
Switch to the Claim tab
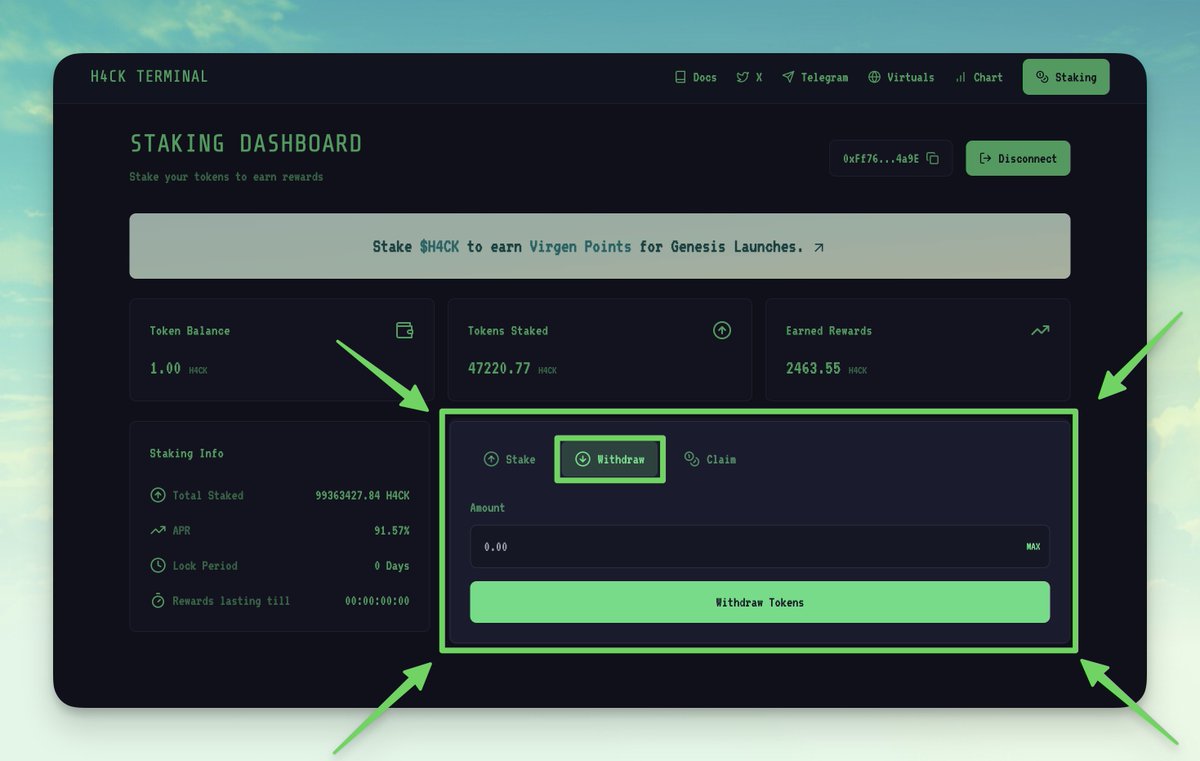click(x=710, y=459)
